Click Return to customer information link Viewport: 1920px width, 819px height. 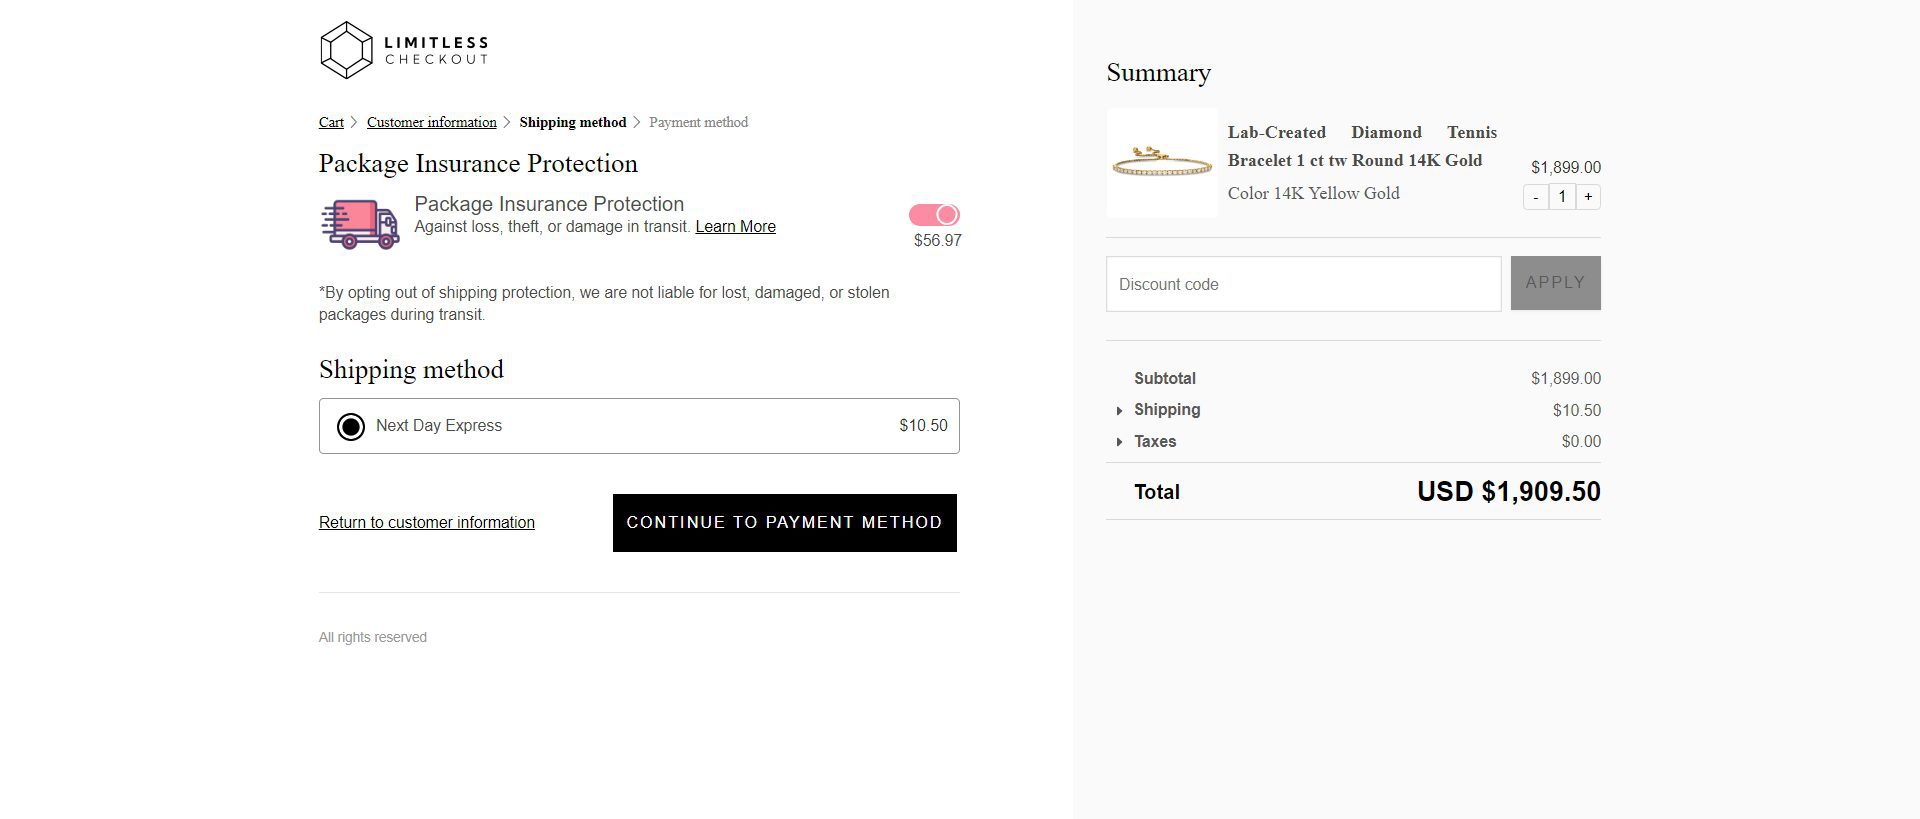[x=426, y=523]
